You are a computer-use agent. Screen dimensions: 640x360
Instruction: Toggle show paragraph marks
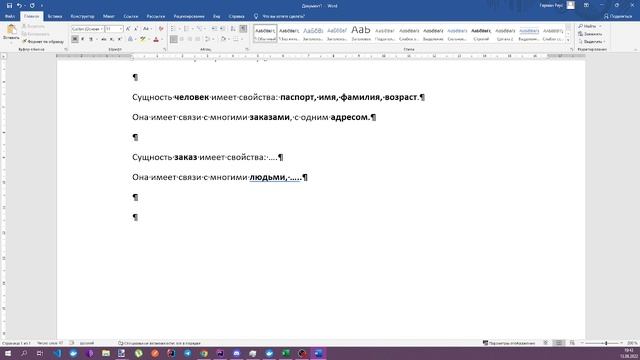(243, 29)
